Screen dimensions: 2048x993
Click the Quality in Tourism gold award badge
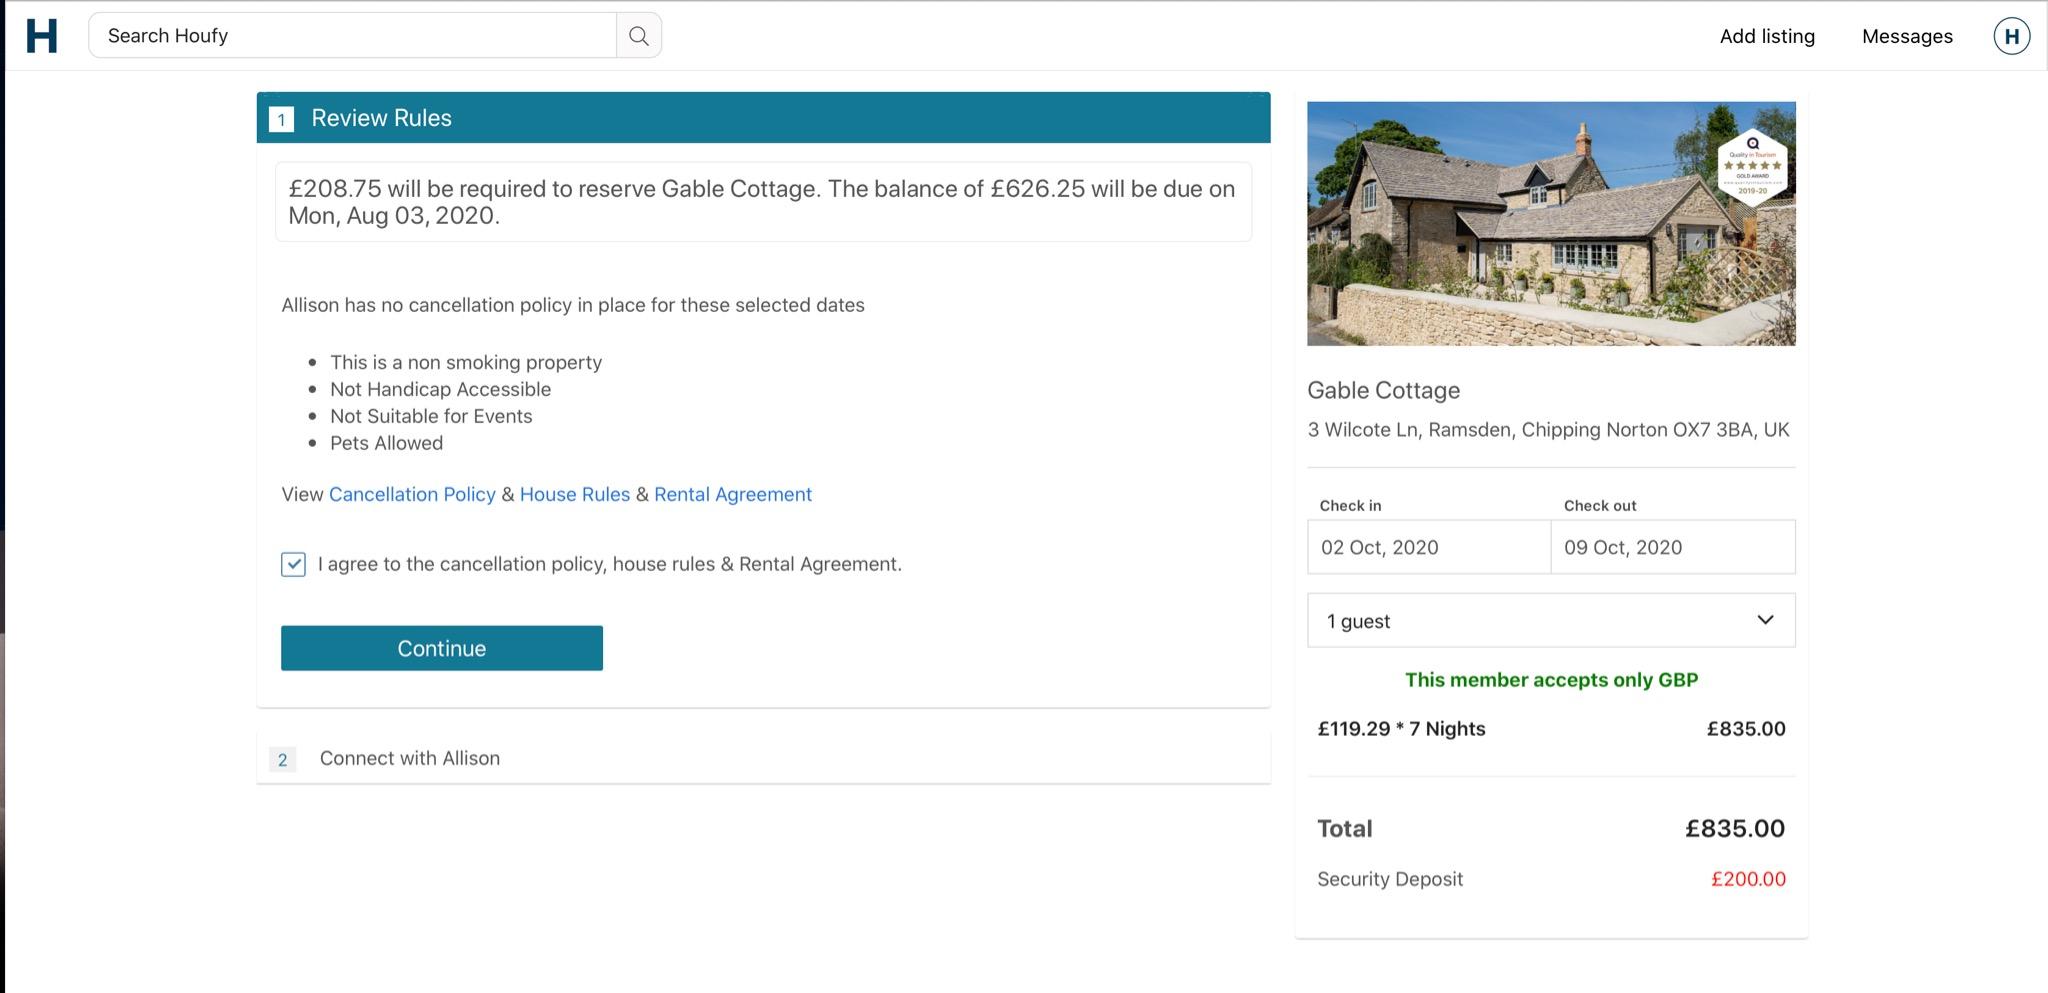tap(1752, 167)
